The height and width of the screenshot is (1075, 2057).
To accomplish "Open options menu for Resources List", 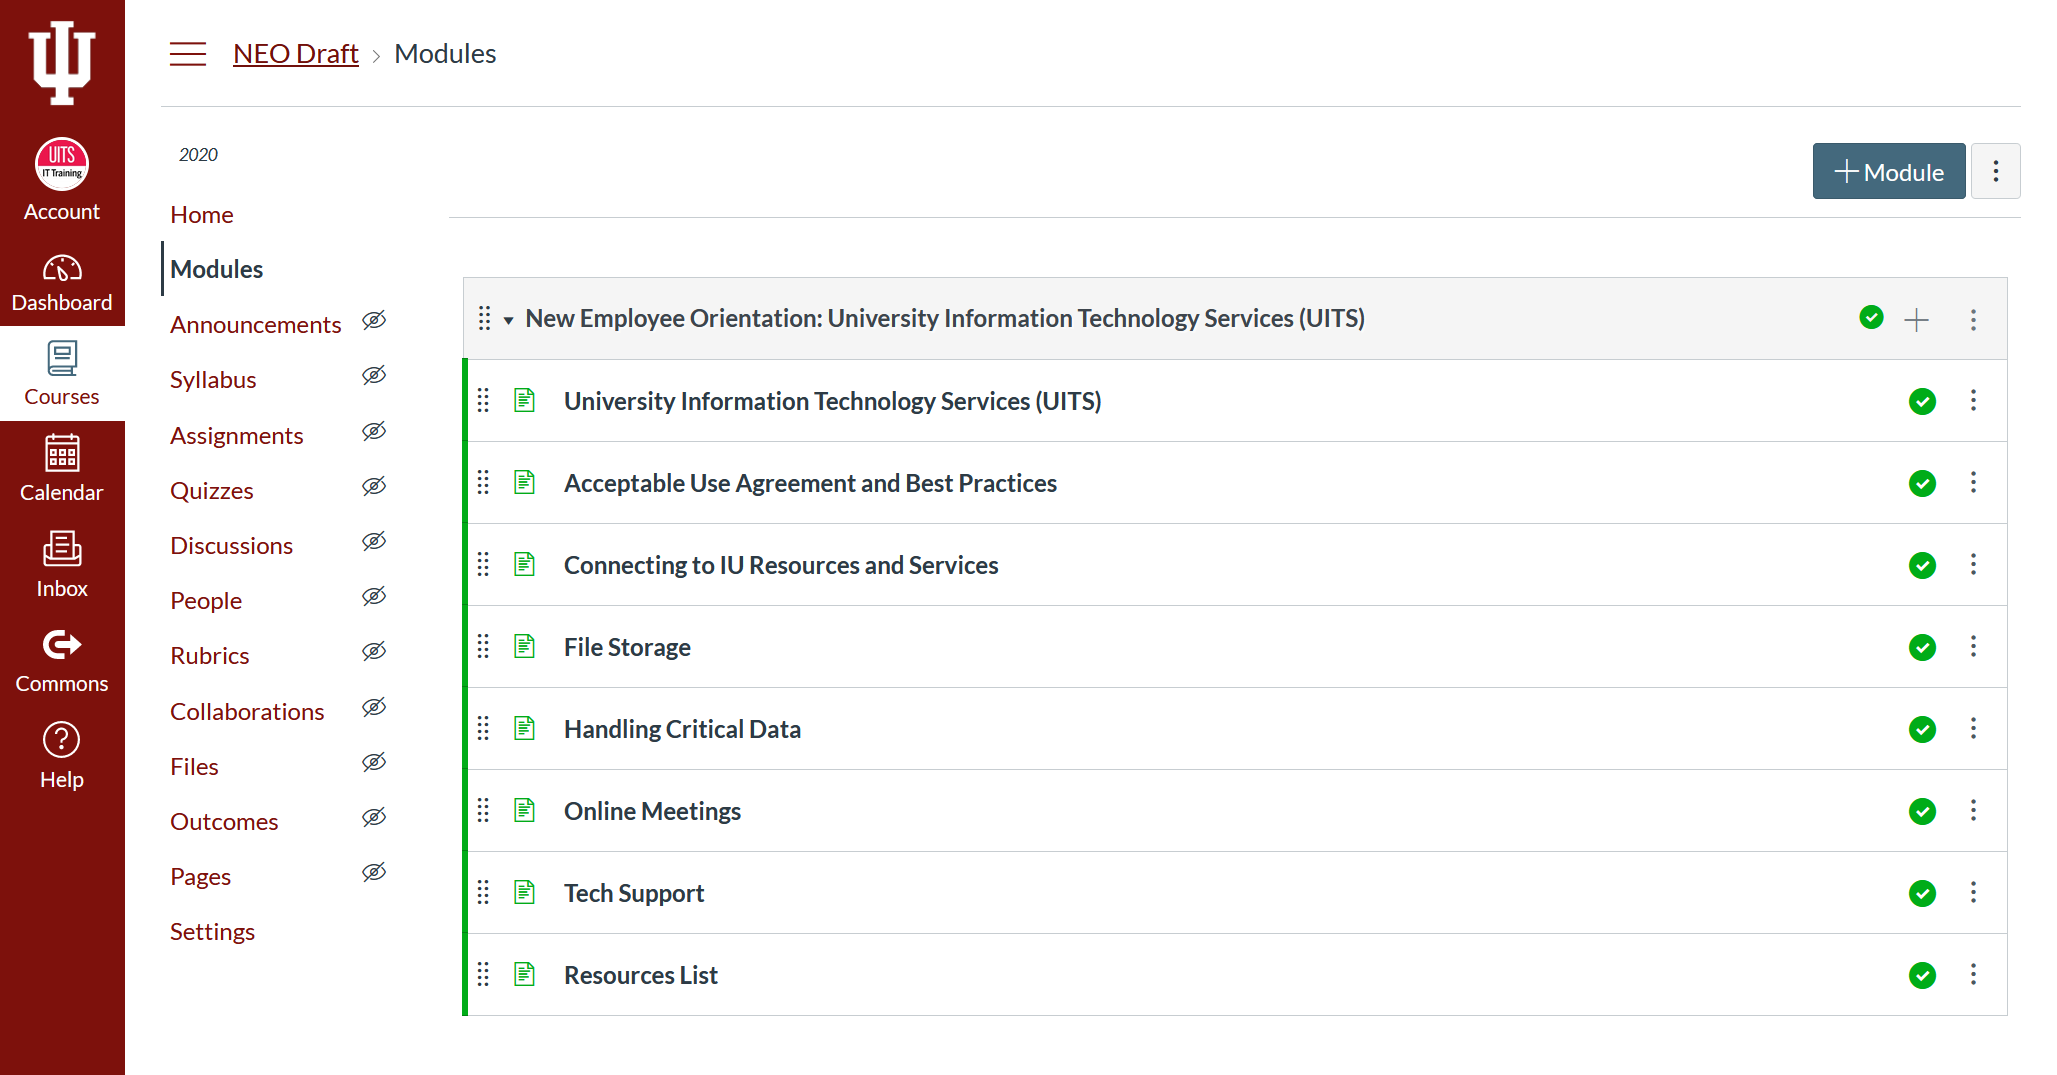I will (x=1973, y=974).
